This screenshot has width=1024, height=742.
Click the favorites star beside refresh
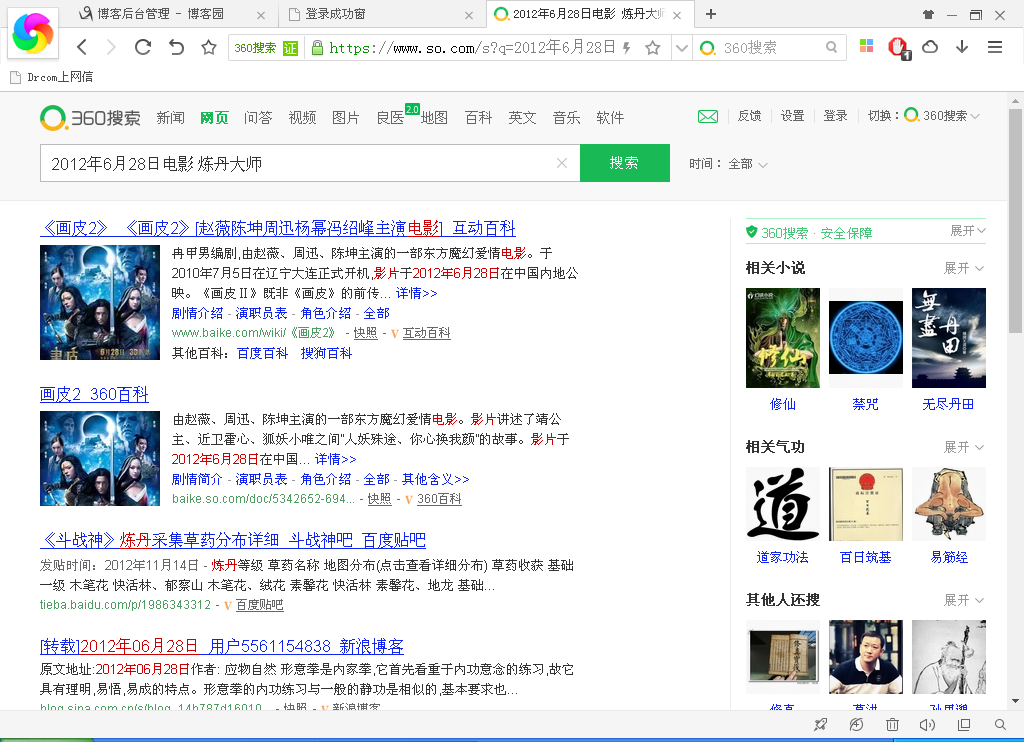click(208, 47)
